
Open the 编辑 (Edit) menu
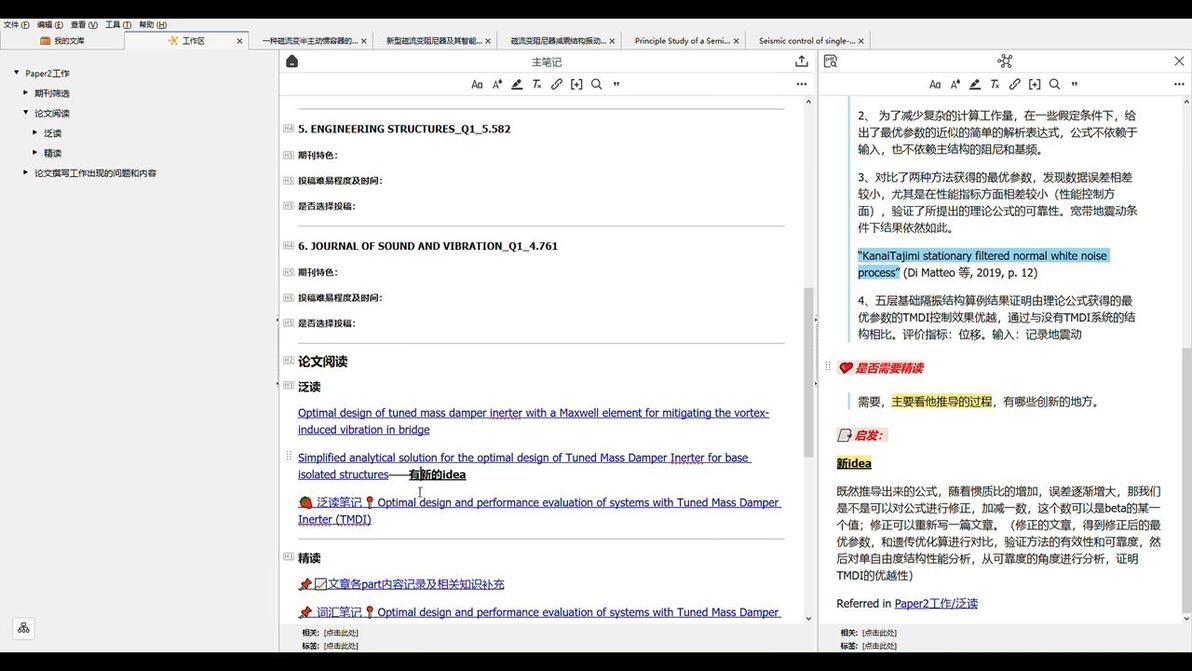(50, 24)
